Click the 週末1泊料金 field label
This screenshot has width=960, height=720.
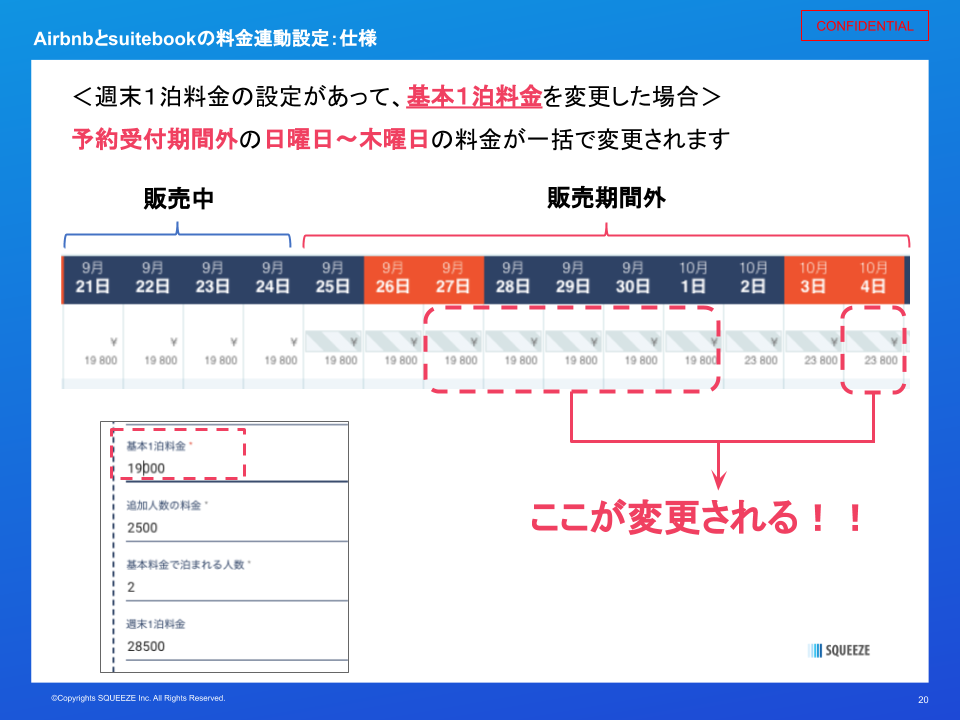click(x=156, y=624)
